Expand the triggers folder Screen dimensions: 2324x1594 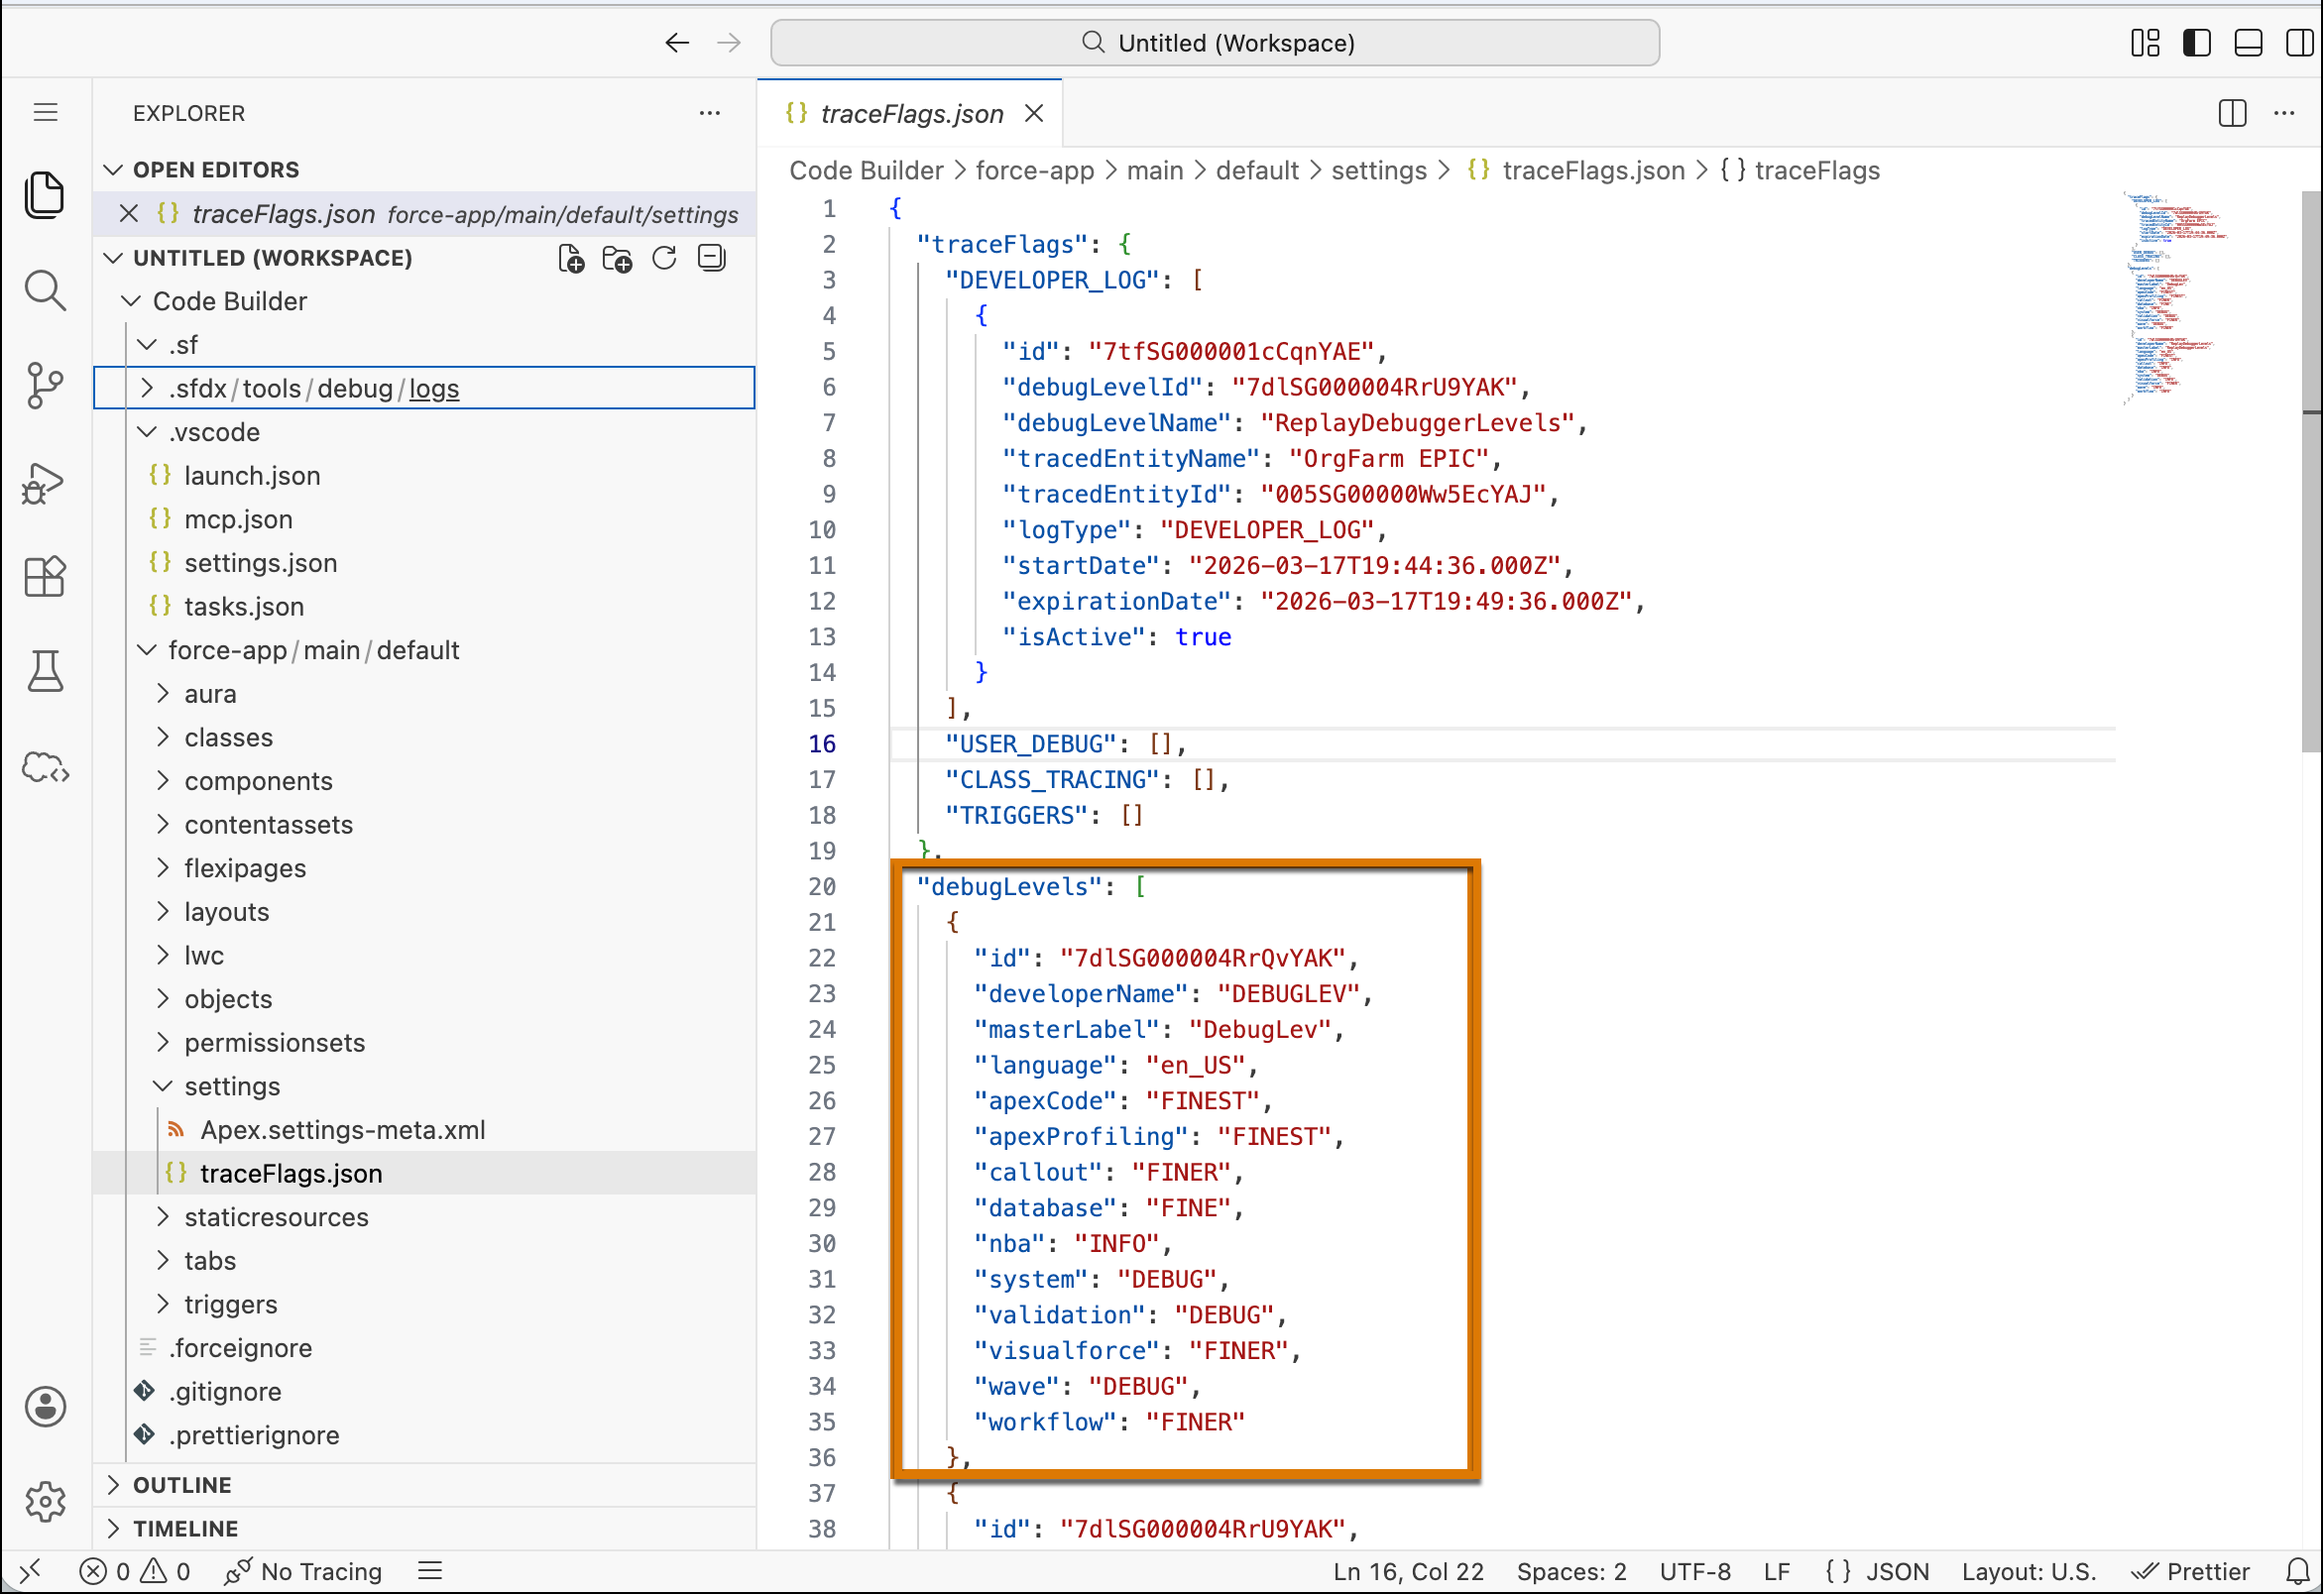coord(163,1304)
